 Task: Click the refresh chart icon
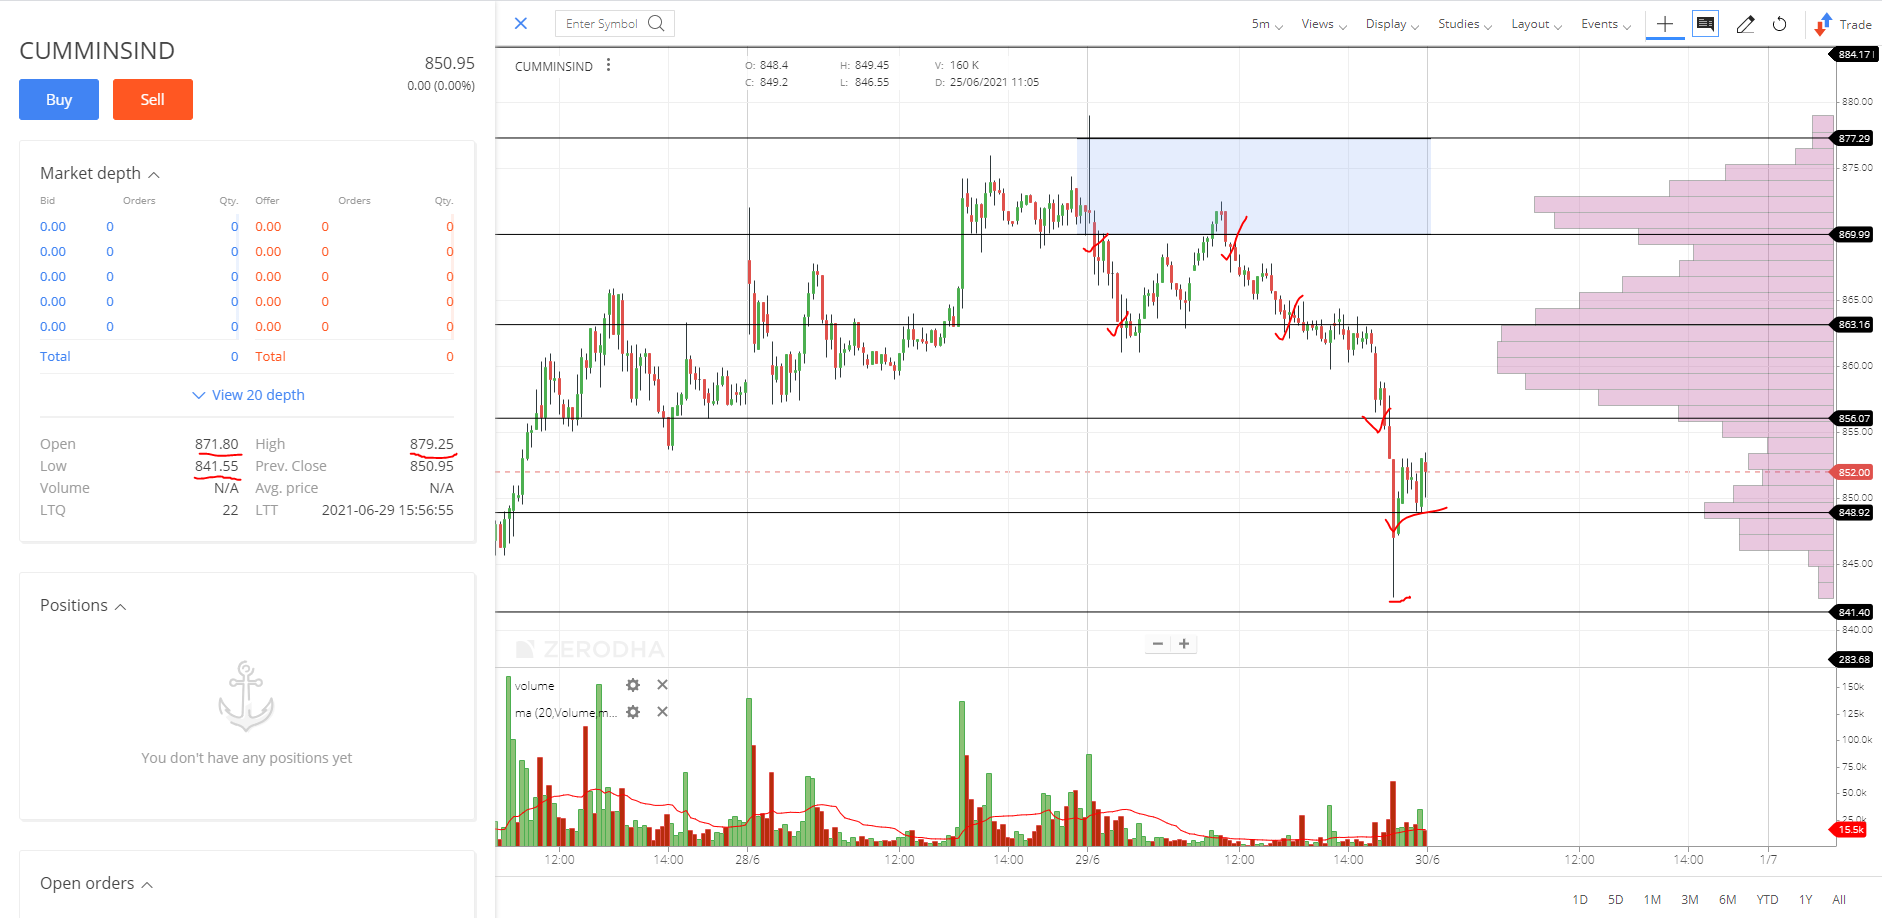click(1780, 24)
